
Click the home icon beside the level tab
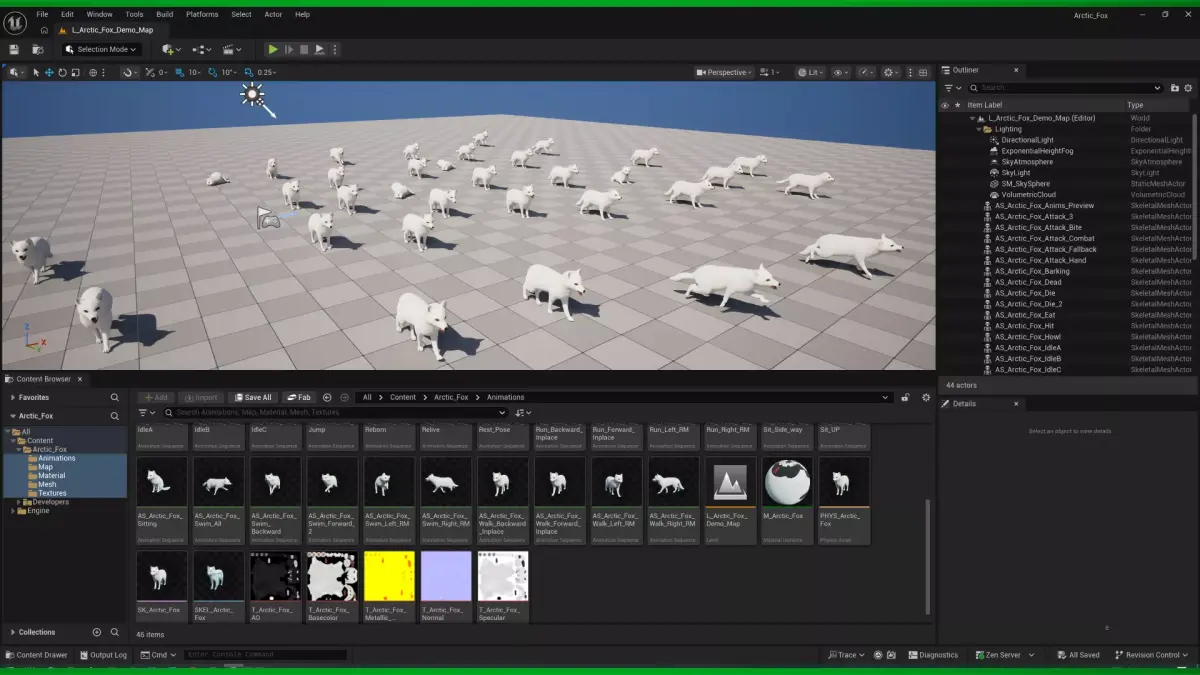pyautogui.click(x=44, y=30)
